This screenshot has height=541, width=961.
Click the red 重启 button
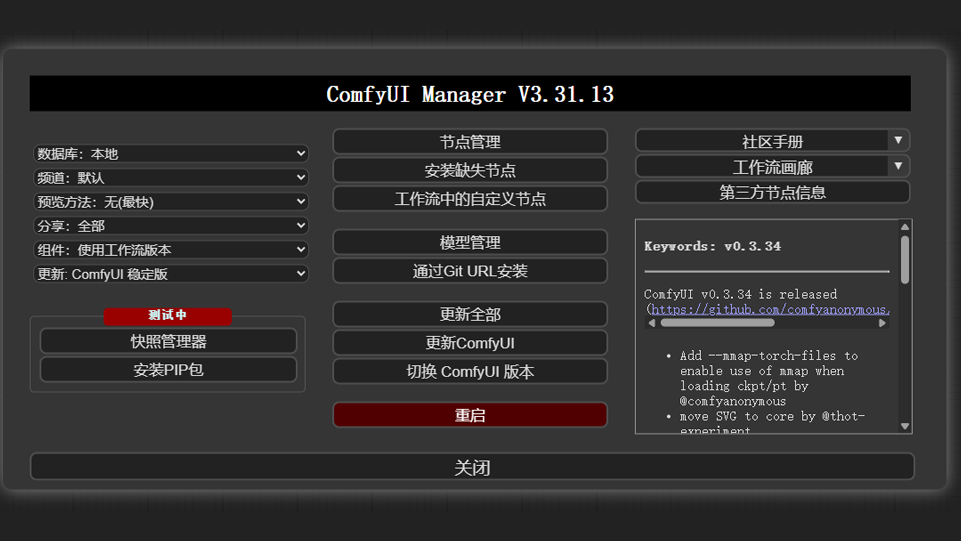[x=470, y=415]
